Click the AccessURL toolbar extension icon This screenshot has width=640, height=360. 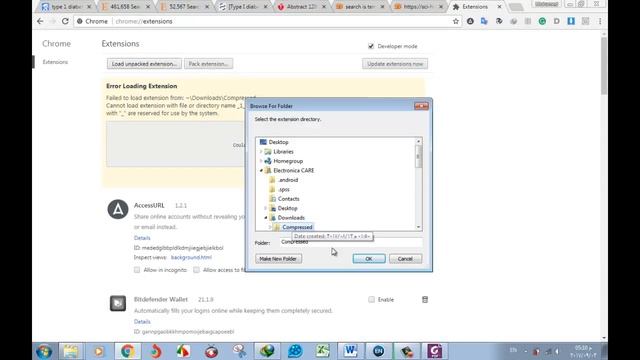point(470,21)
